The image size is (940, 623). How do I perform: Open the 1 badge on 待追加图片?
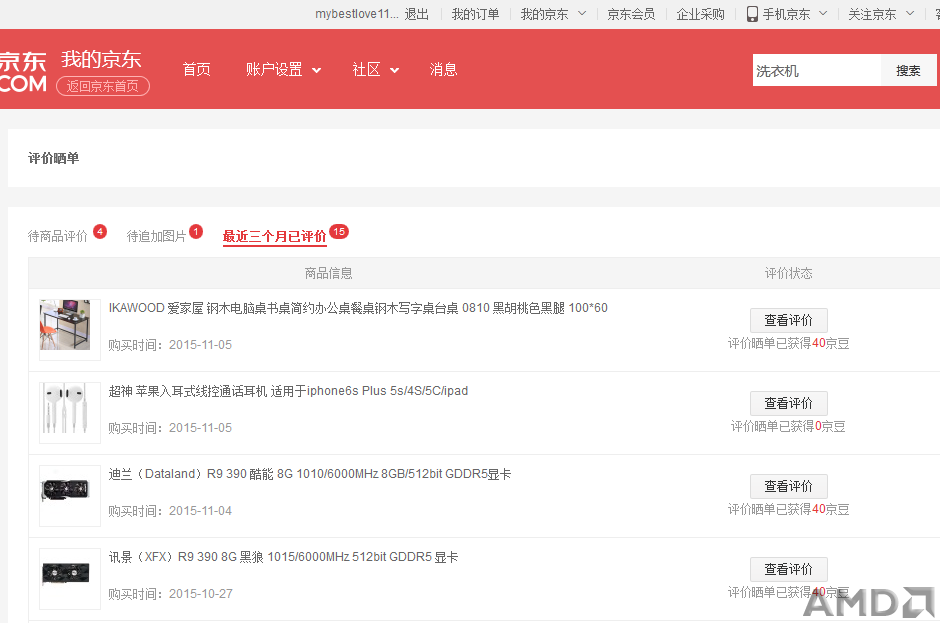pyautogui.click(x=196, y=231)
